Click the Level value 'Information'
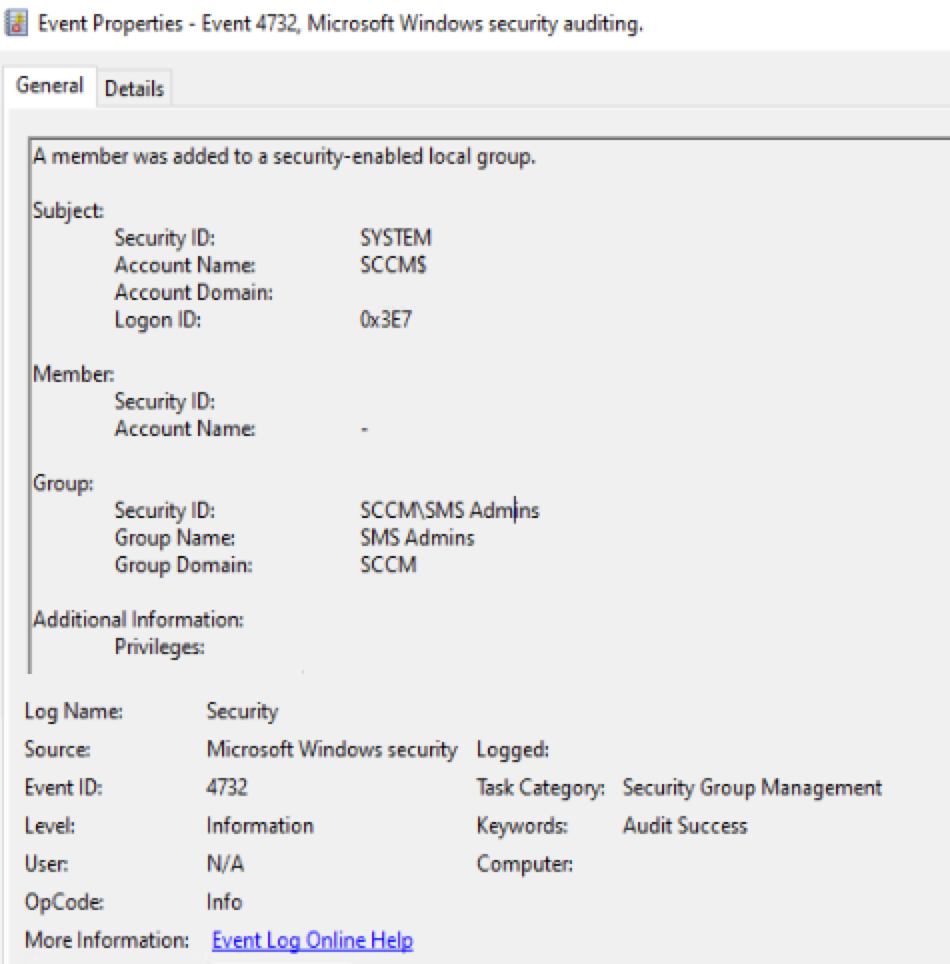 click(x=260, y=826)
